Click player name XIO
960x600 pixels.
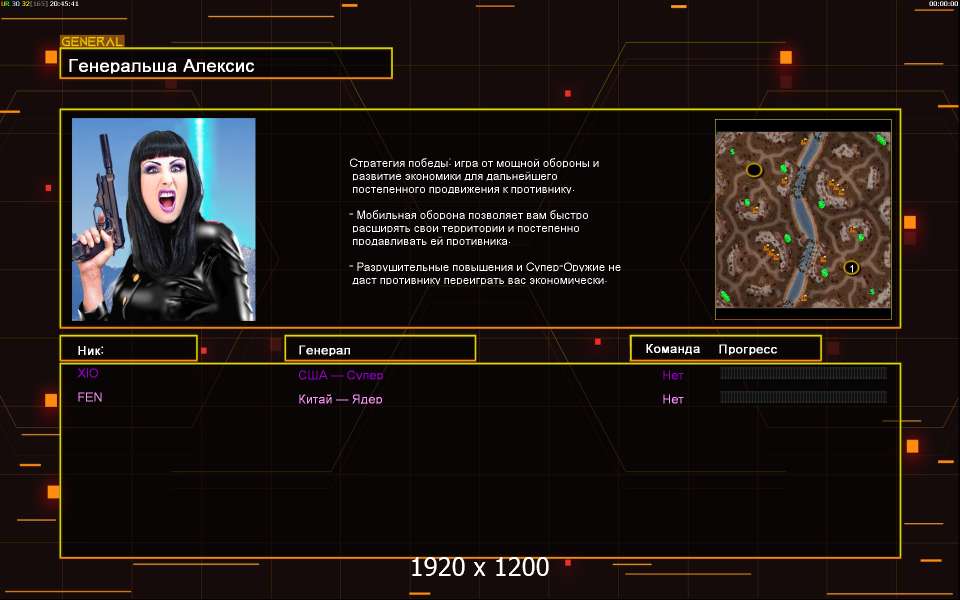point(88,373)
